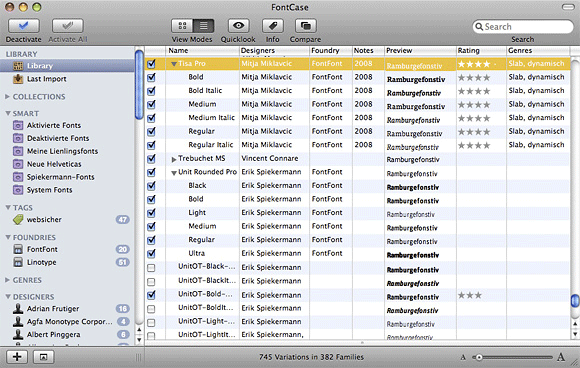Click the sidebar scroll down arrow
580x368 pixels.
click(x=139, y=339)
